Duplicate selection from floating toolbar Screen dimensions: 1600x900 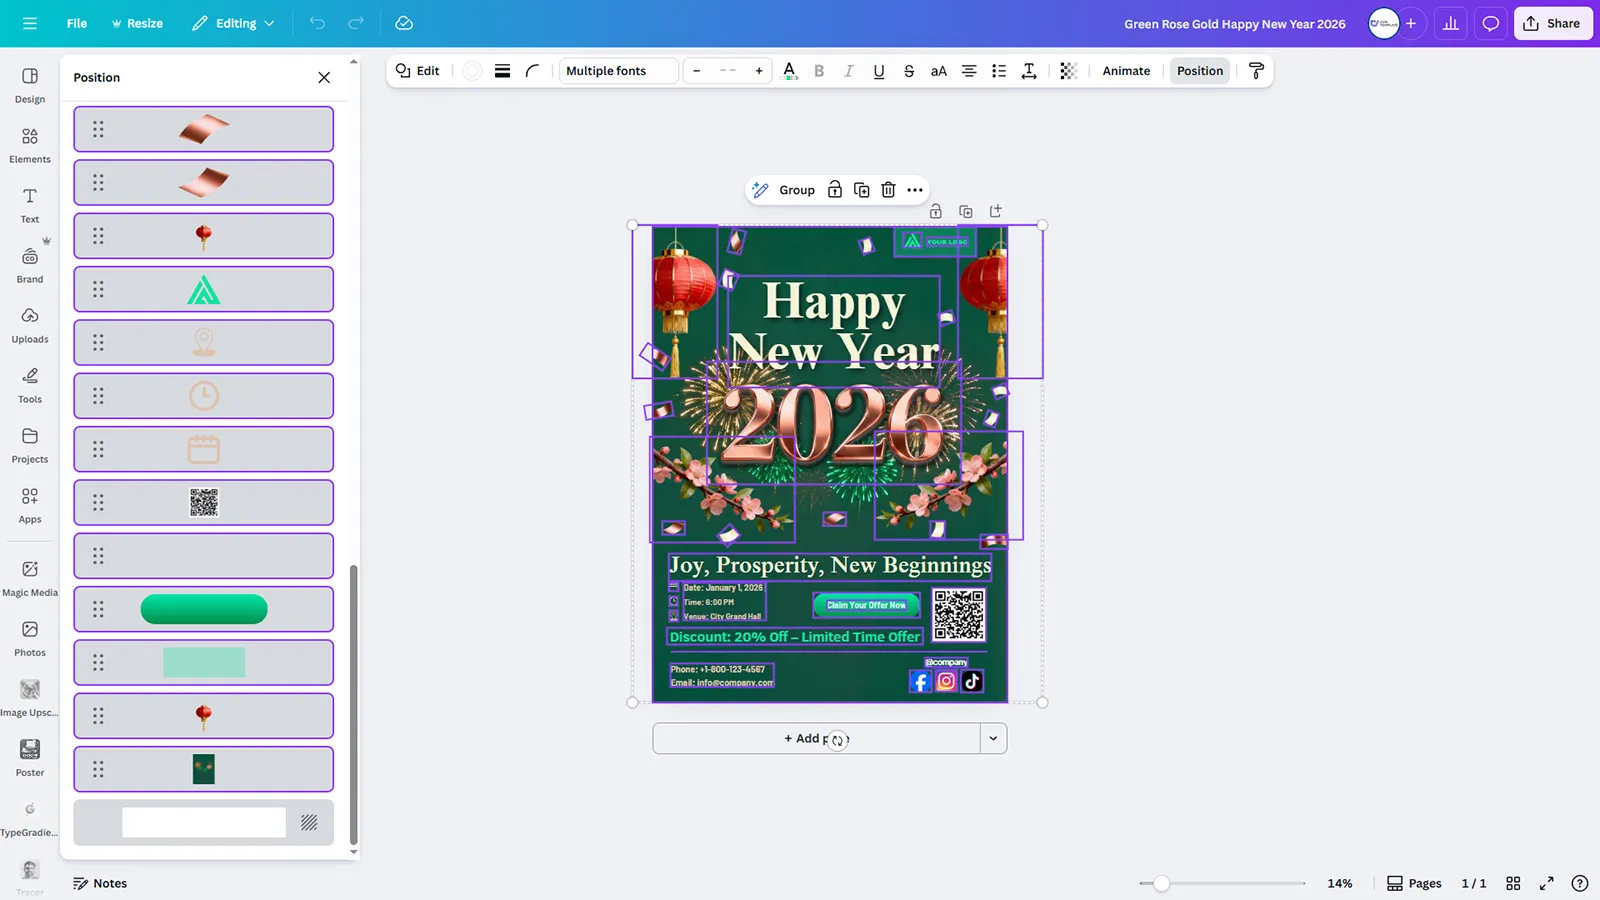(x=861, y=190)
